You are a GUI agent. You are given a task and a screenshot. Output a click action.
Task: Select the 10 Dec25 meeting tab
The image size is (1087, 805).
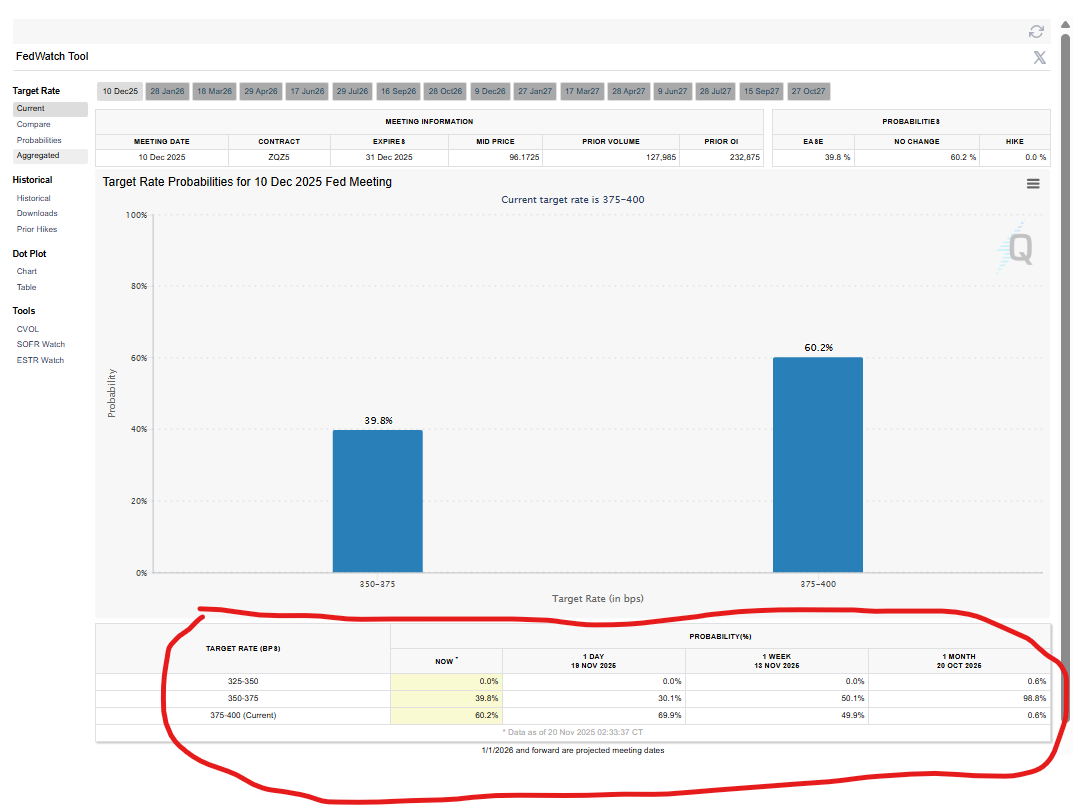(120, 92)
